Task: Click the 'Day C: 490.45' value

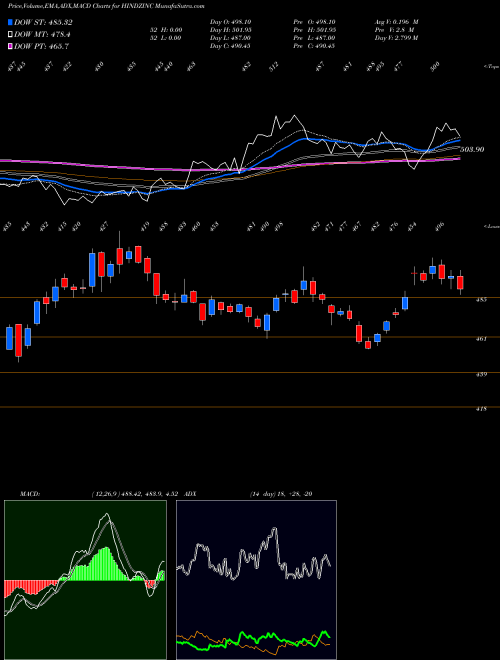Action: point(231,46)
